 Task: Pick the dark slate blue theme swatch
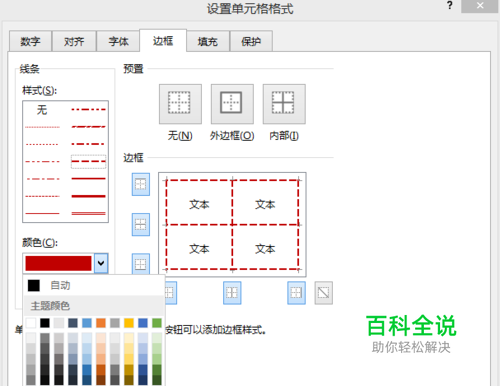[73, 323]
